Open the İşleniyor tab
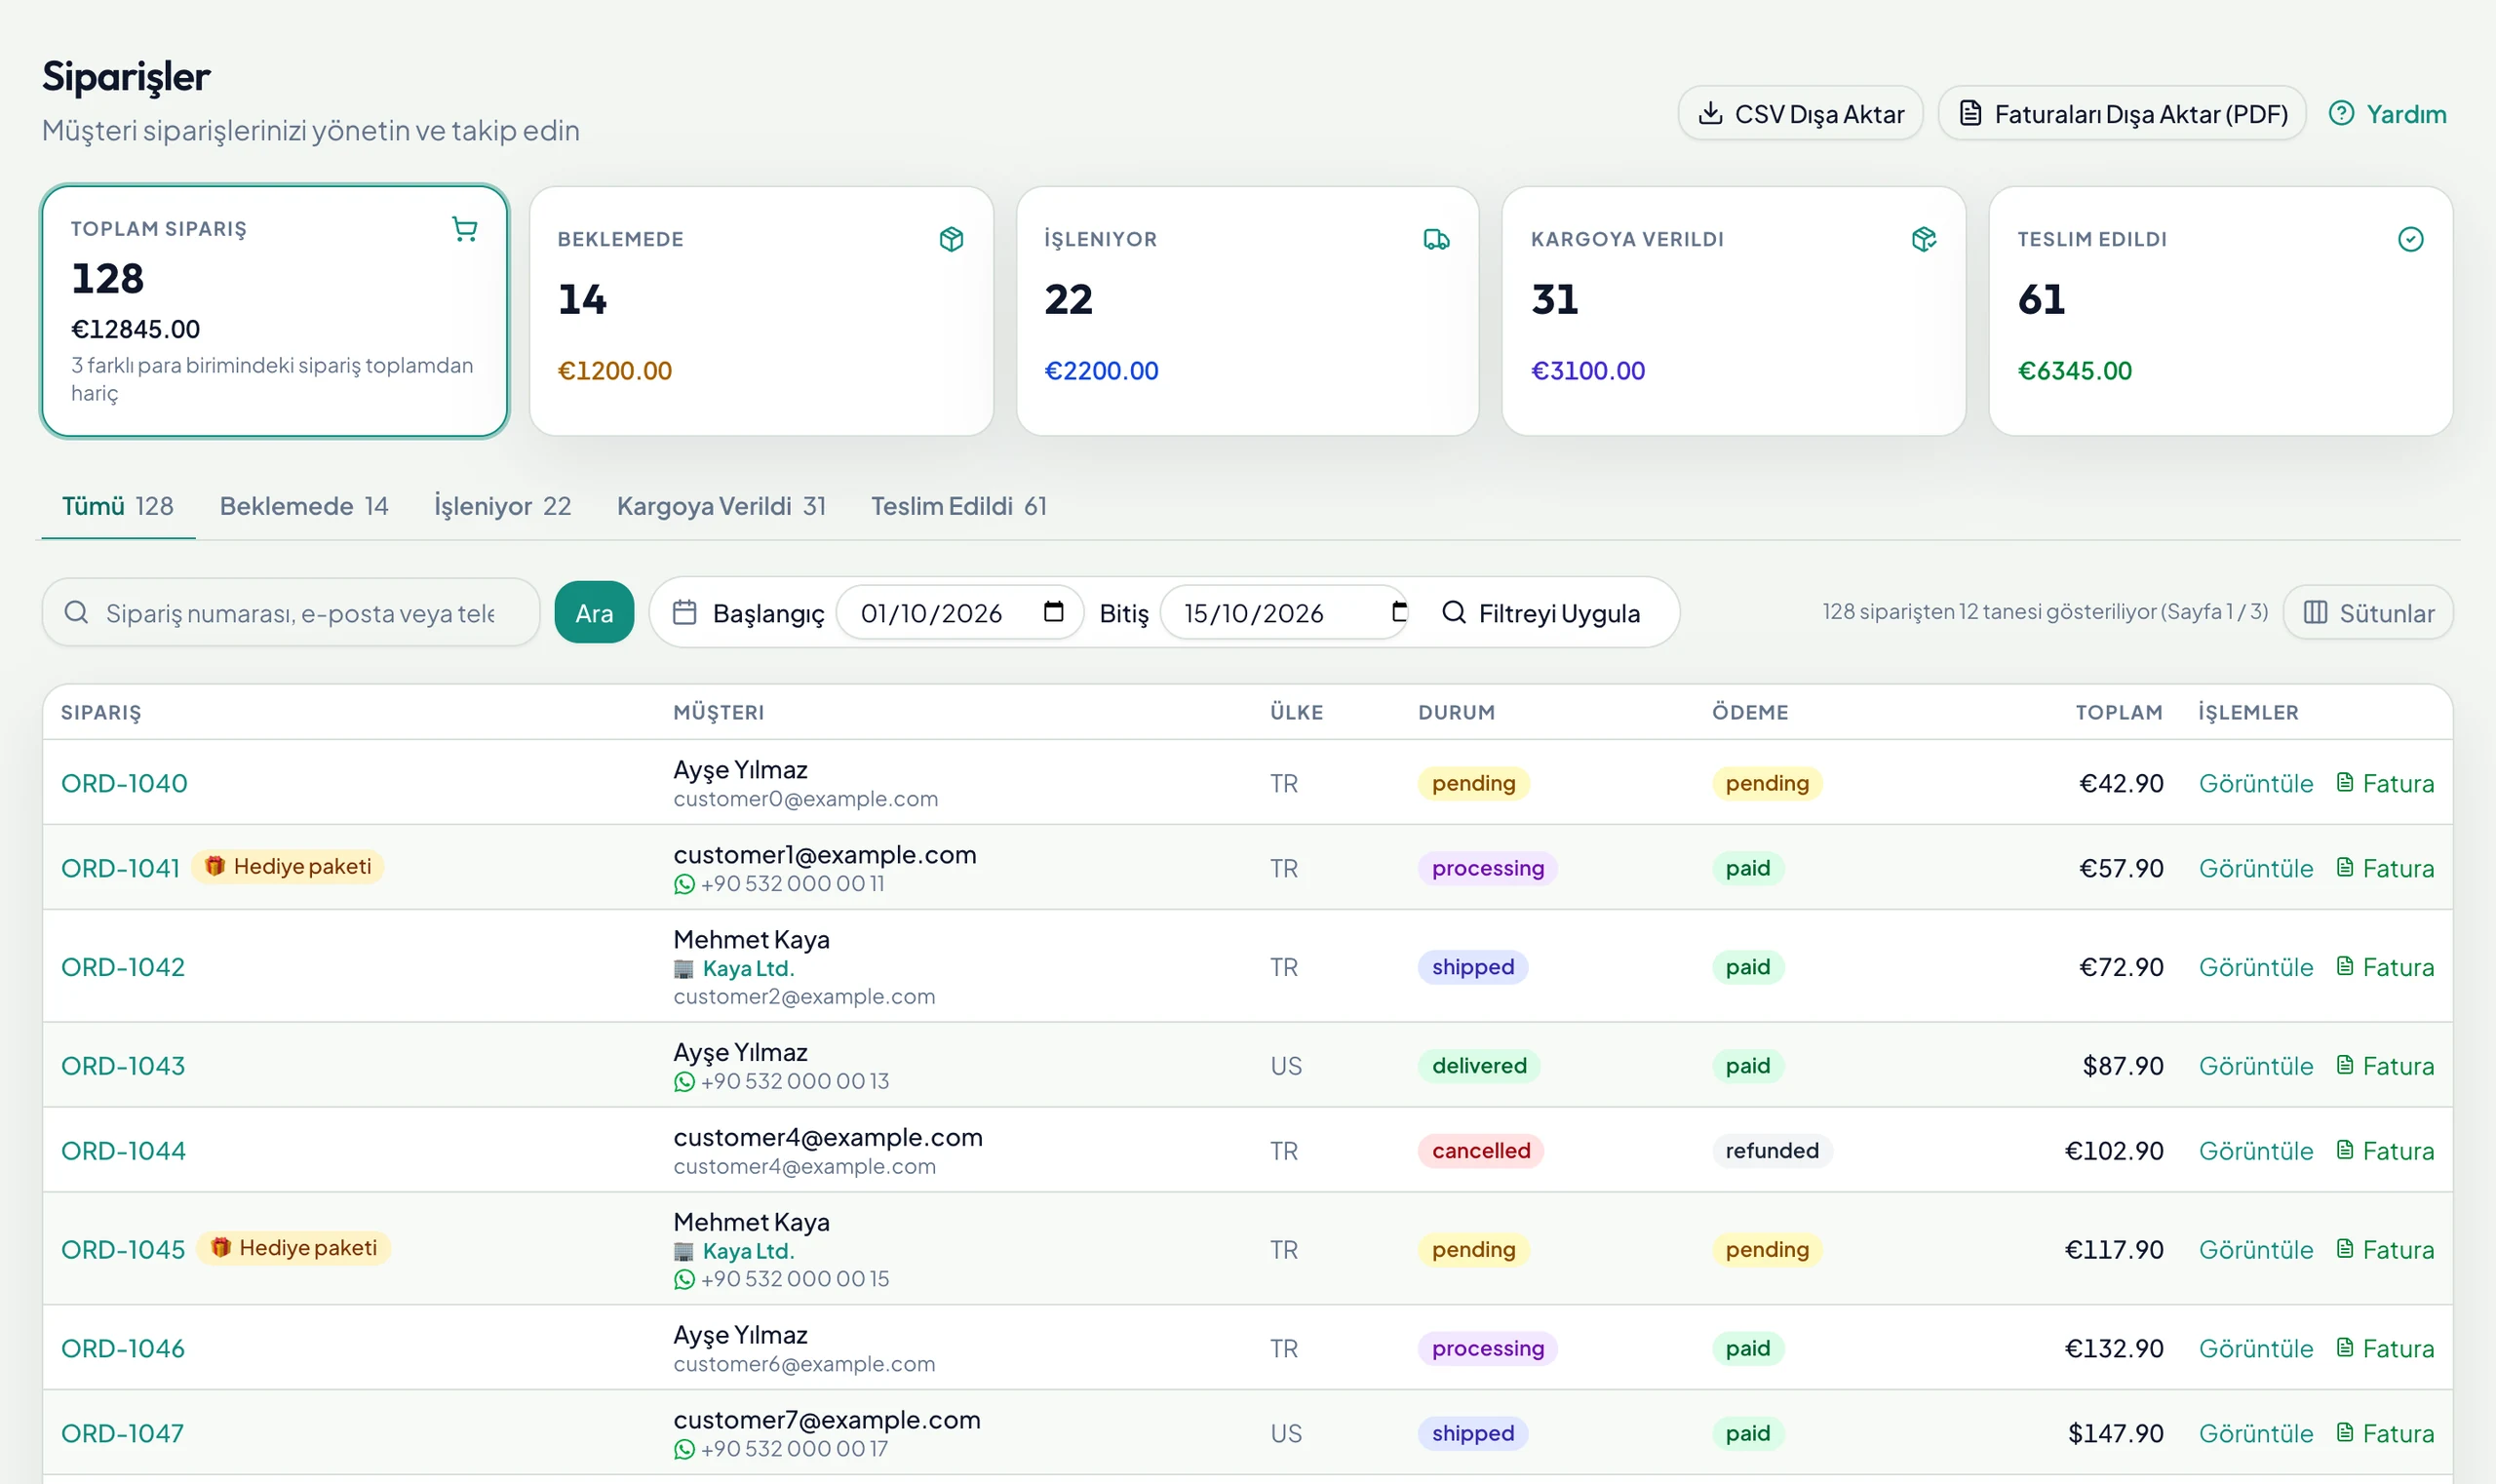Viewport: 2496px width, 1484px height. coord(502,506)
